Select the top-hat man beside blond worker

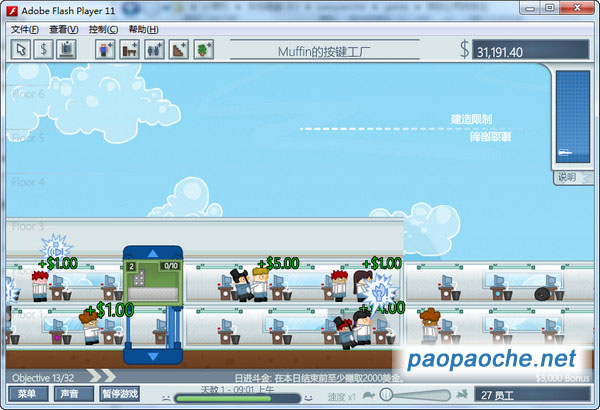click(x=241, y=284)
